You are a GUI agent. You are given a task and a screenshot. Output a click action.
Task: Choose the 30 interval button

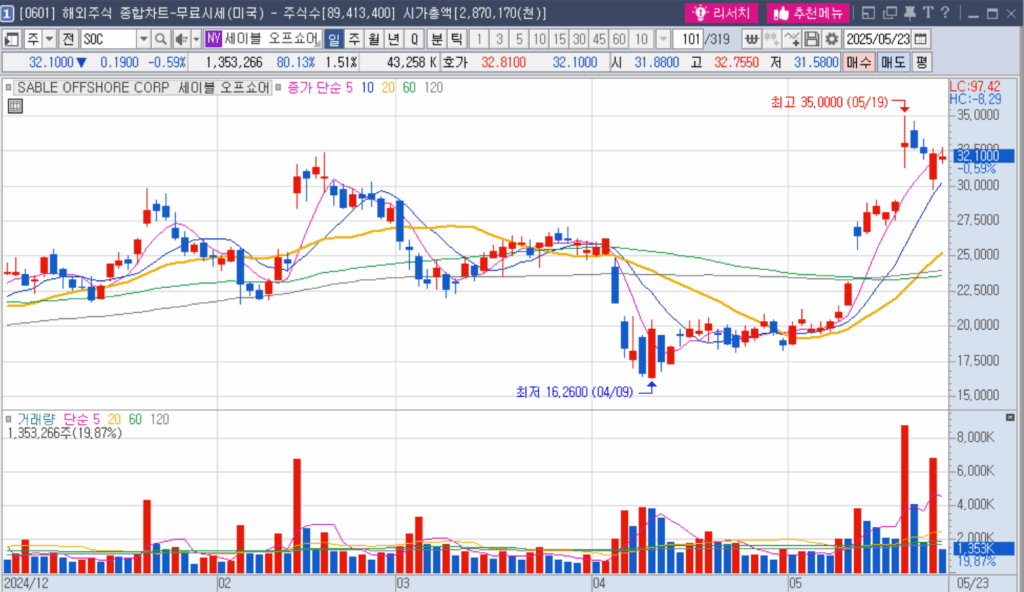coord(579,39)
